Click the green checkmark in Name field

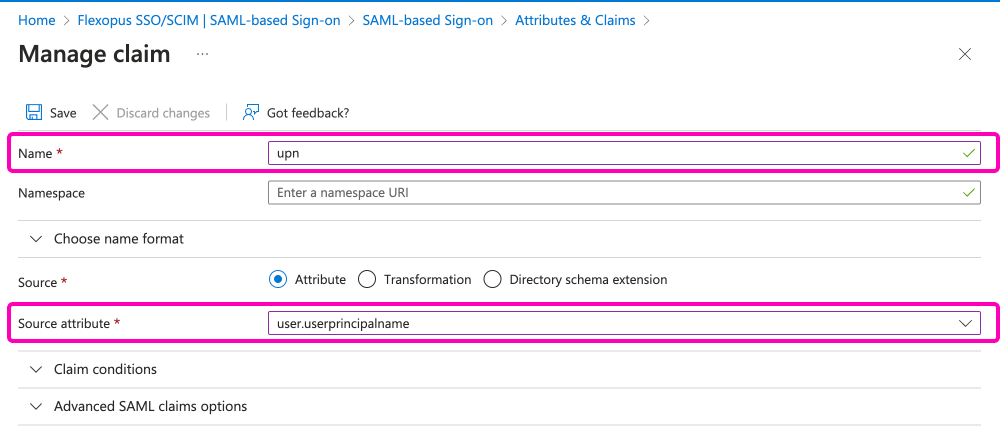(967, 153)
